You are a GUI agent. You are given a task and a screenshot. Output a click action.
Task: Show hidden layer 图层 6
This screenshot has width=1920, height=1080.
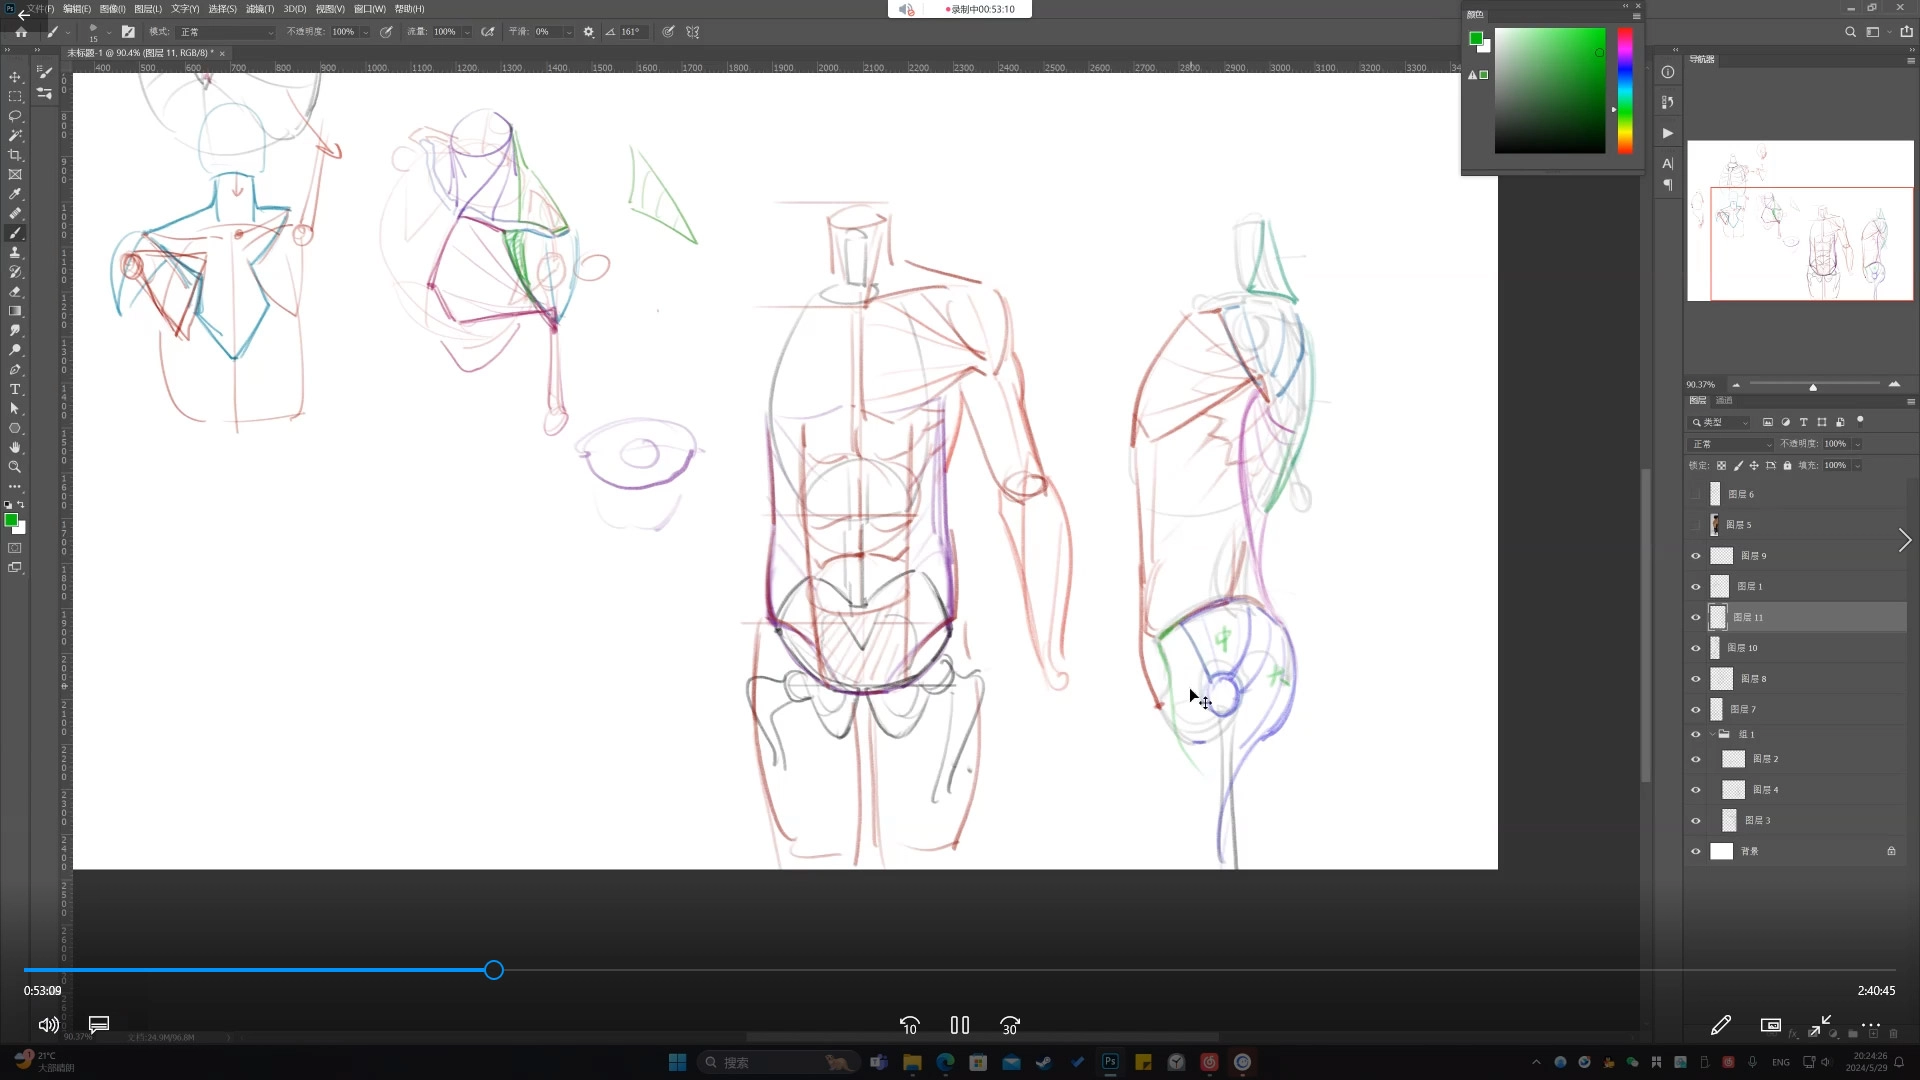(x=1695, y=494)
